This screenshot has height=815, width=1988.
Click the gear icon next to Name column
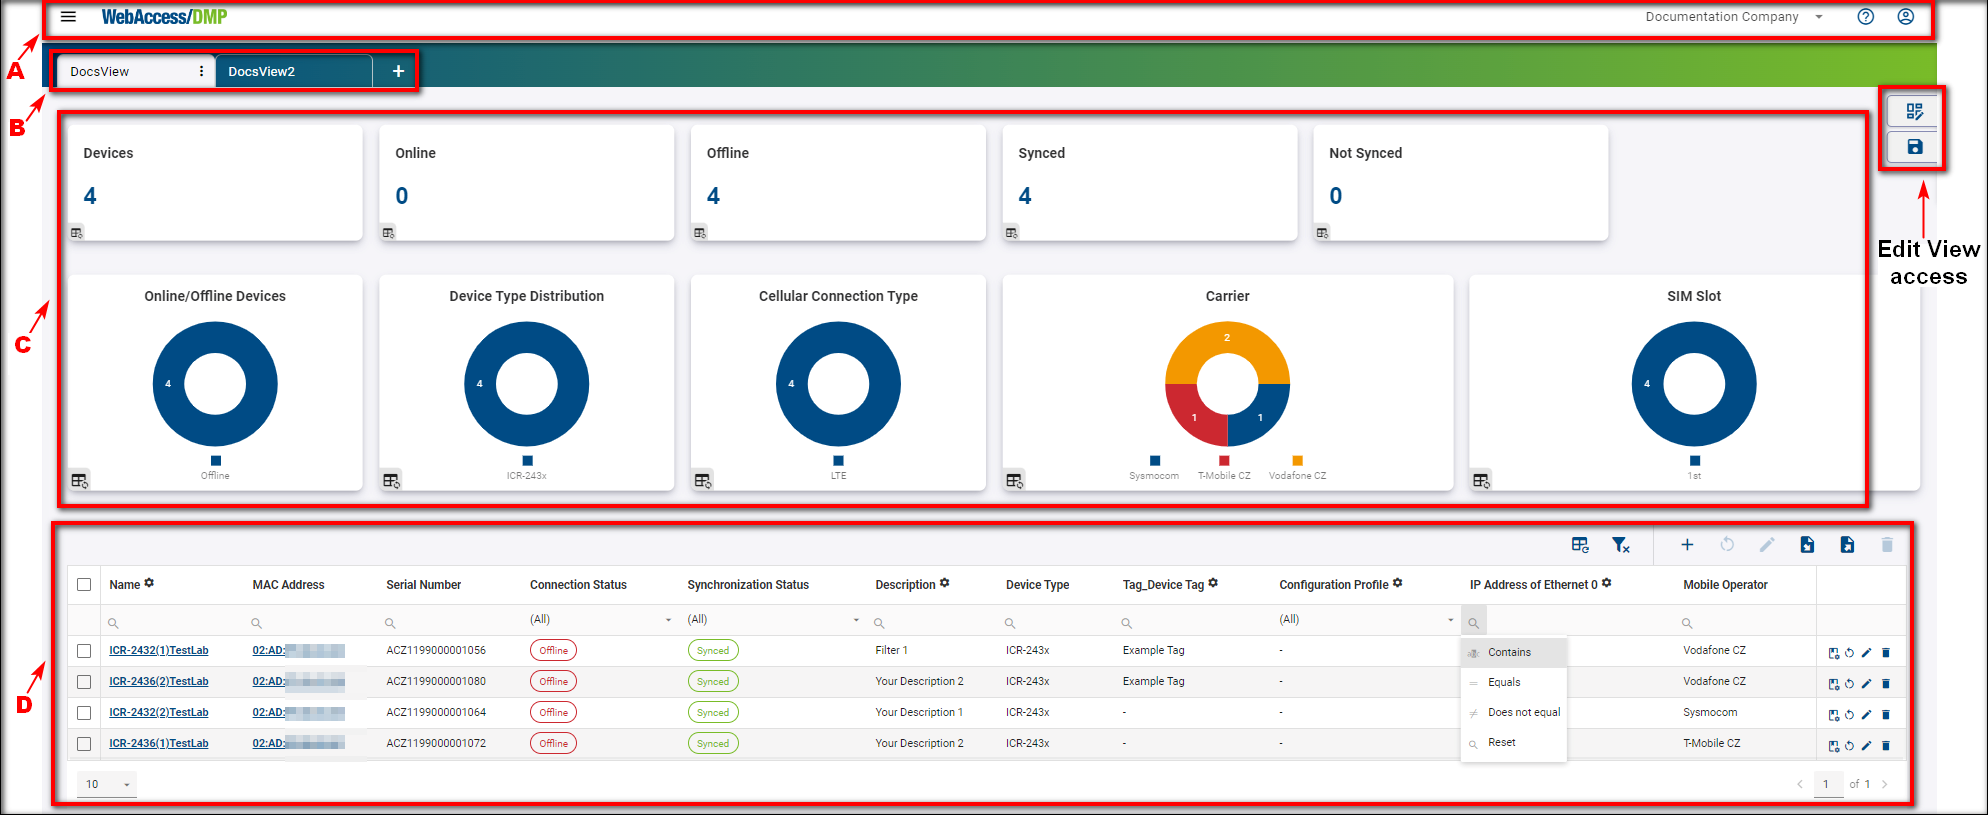click(x=149, y=583)
